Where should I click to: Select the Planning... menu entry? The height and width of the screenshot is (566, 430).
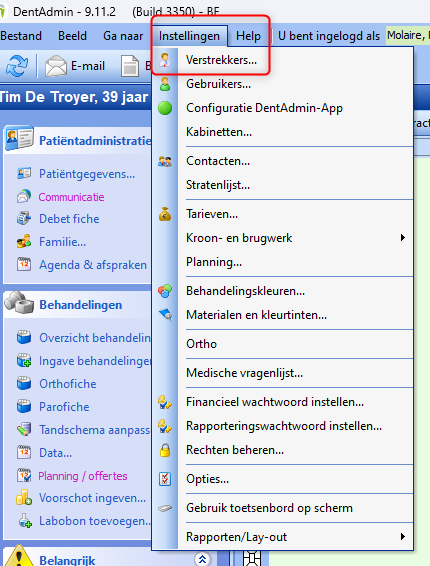282,262
